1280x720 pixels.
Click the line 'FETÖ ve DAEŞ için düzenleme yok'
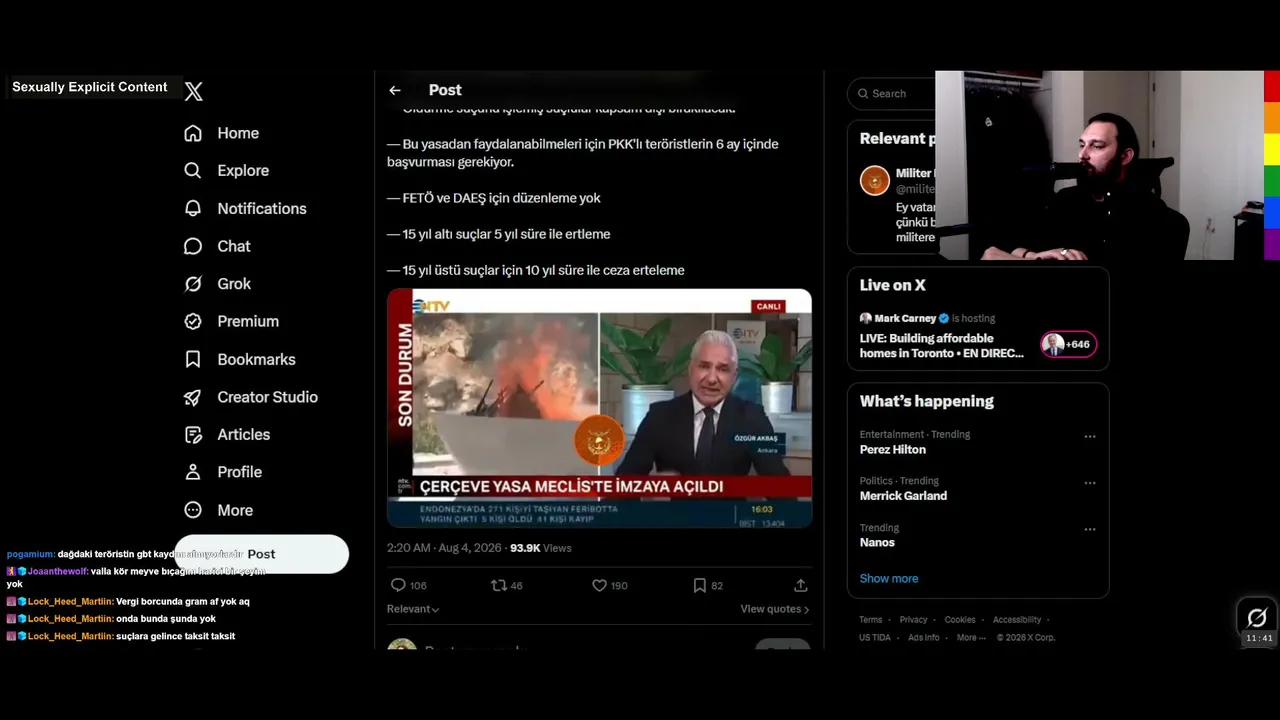494,198
